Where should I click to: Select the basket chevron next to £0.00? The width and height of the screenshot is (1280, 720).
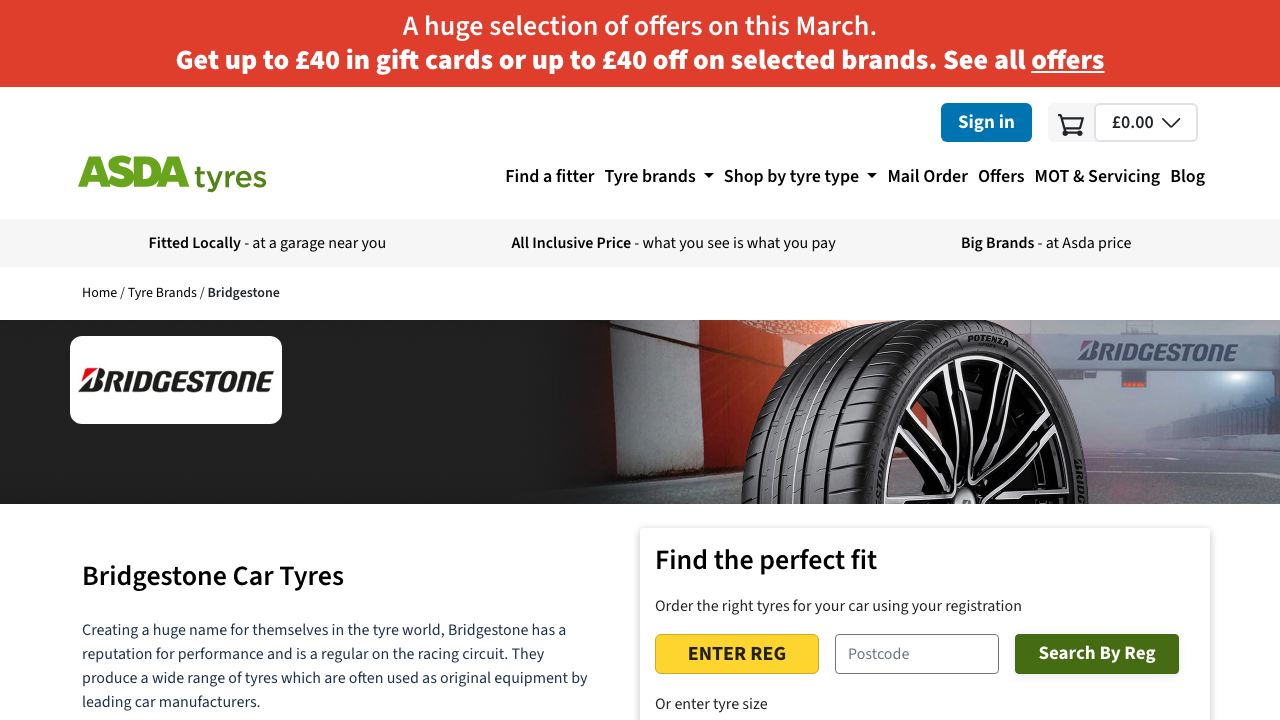point(1173,122)
